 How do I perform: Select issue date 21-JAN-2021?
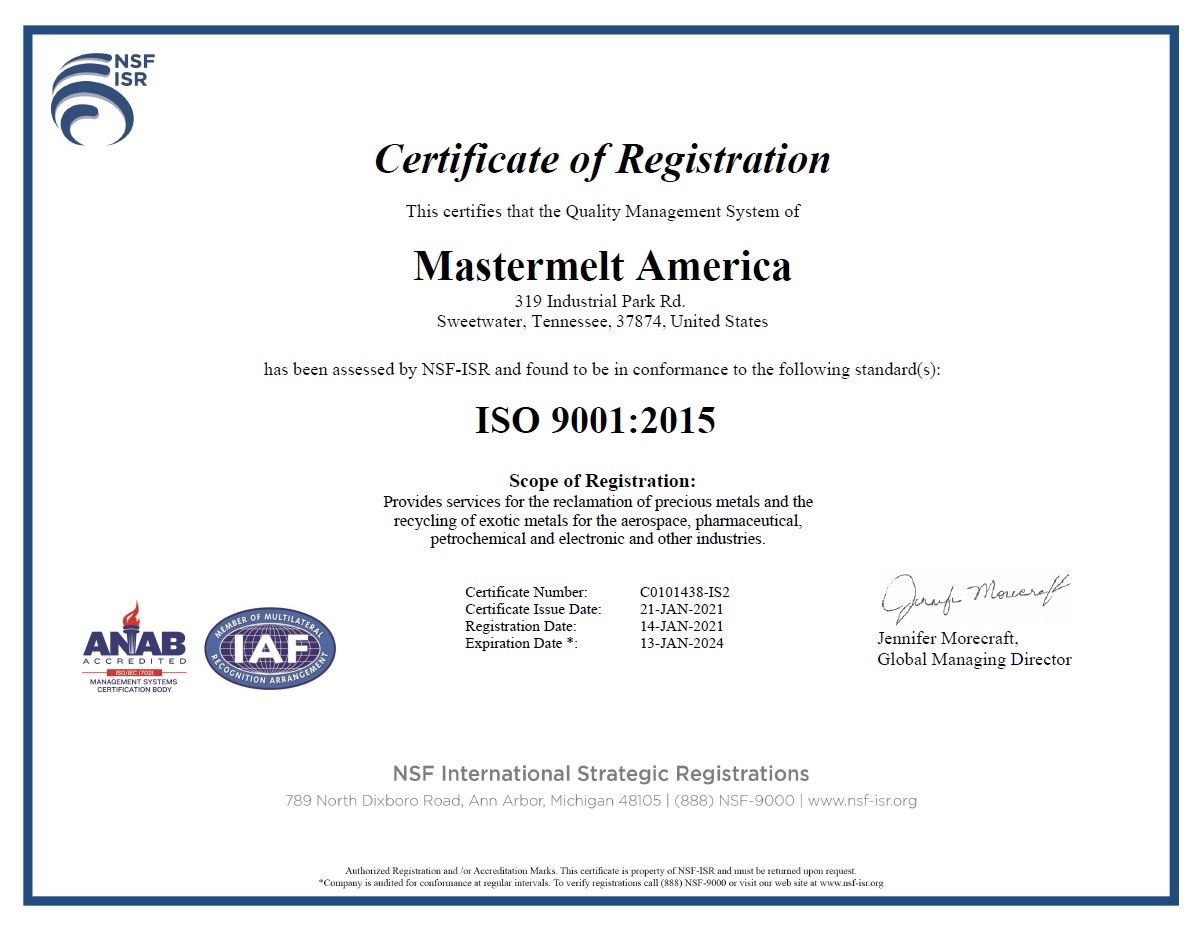tap(682, 609)
